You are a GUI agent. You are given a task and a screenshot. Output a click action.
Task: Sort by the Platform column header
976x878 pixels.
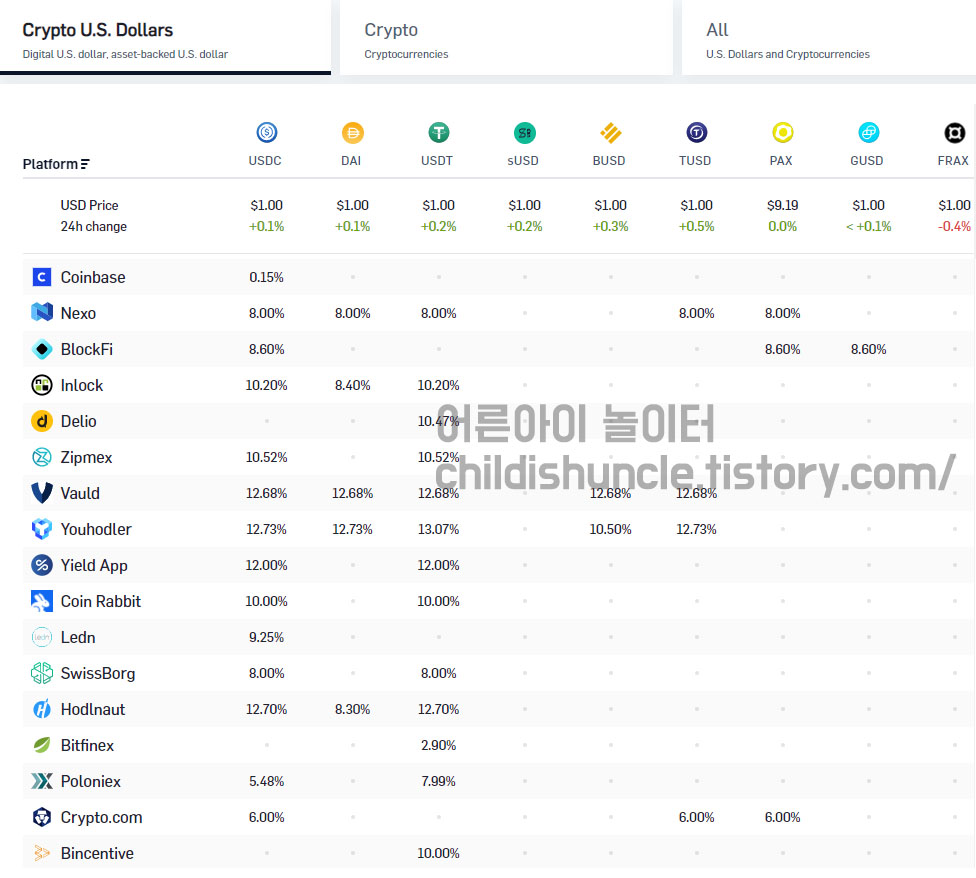[x=56, y=164]
